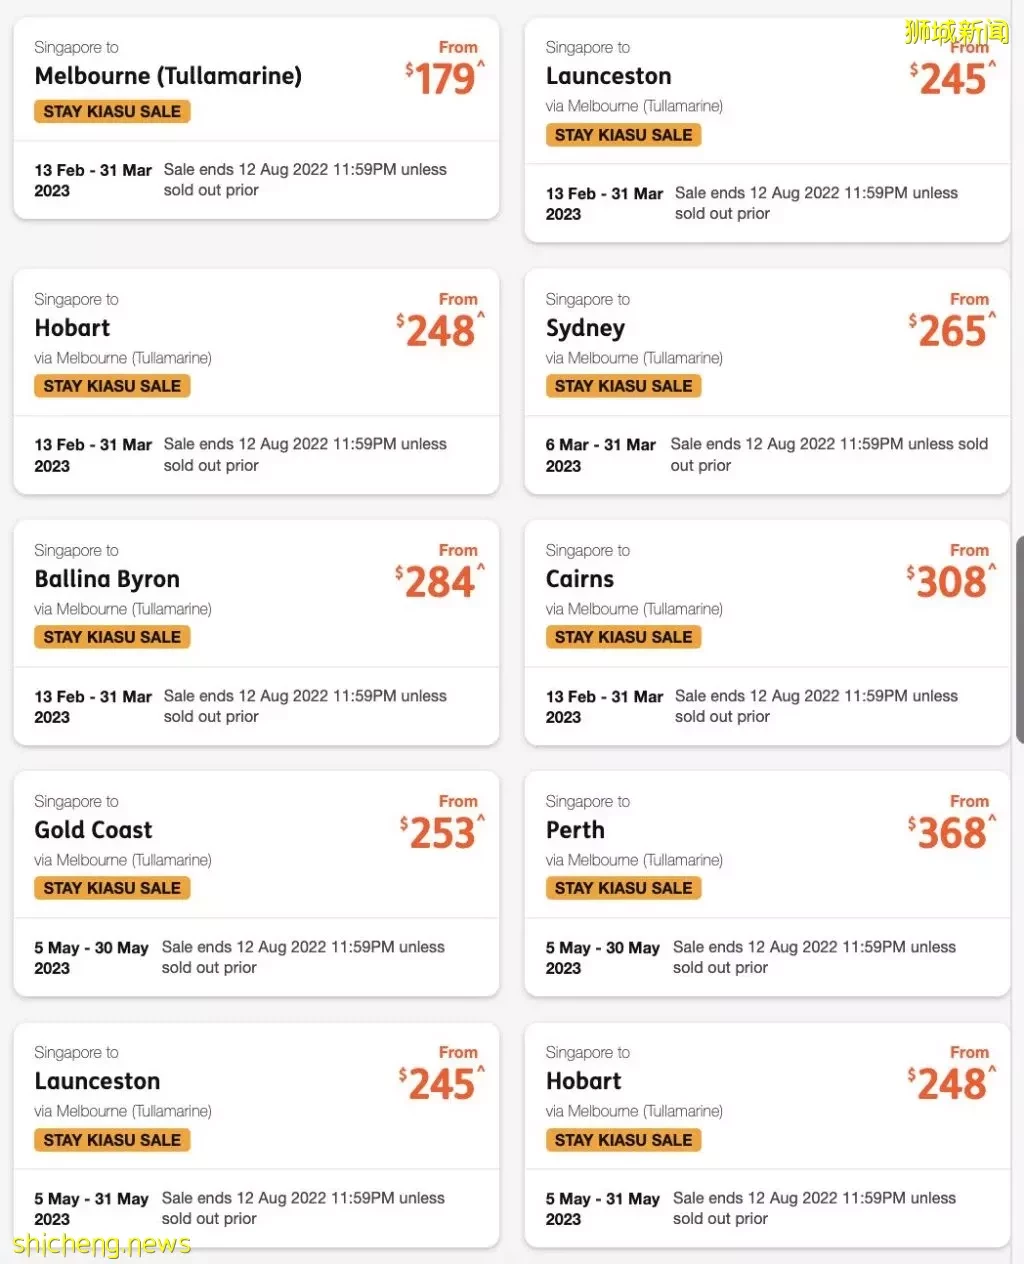Click STAY KIASU SALE tag on Gold Coast card
1024x1264 pixels.
coord(112,888)
